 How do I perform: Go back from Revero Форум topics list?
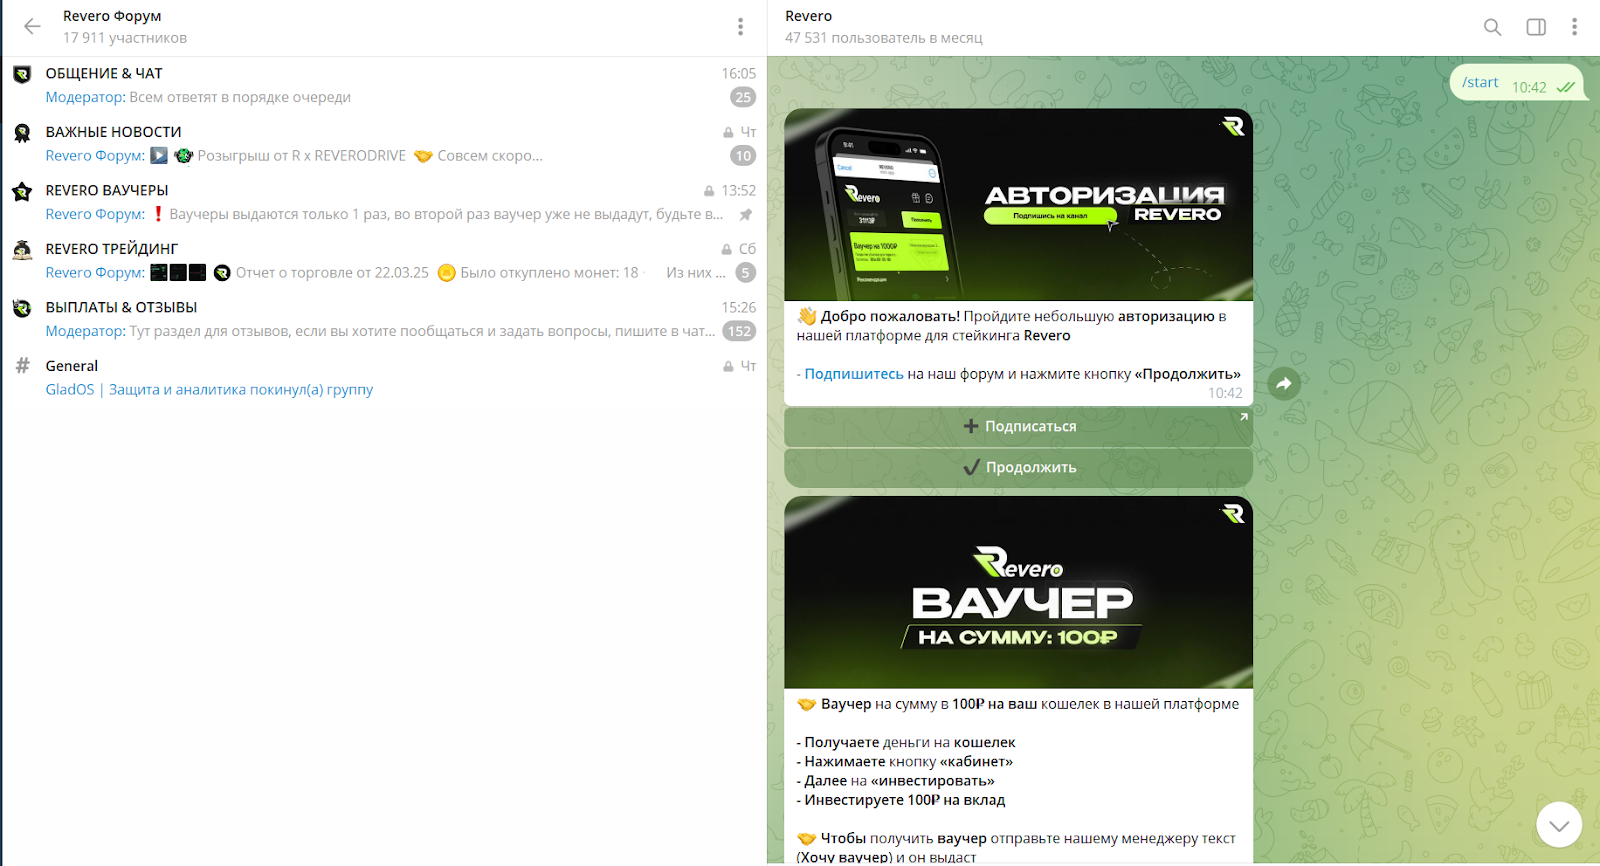(x=32, y=27)
